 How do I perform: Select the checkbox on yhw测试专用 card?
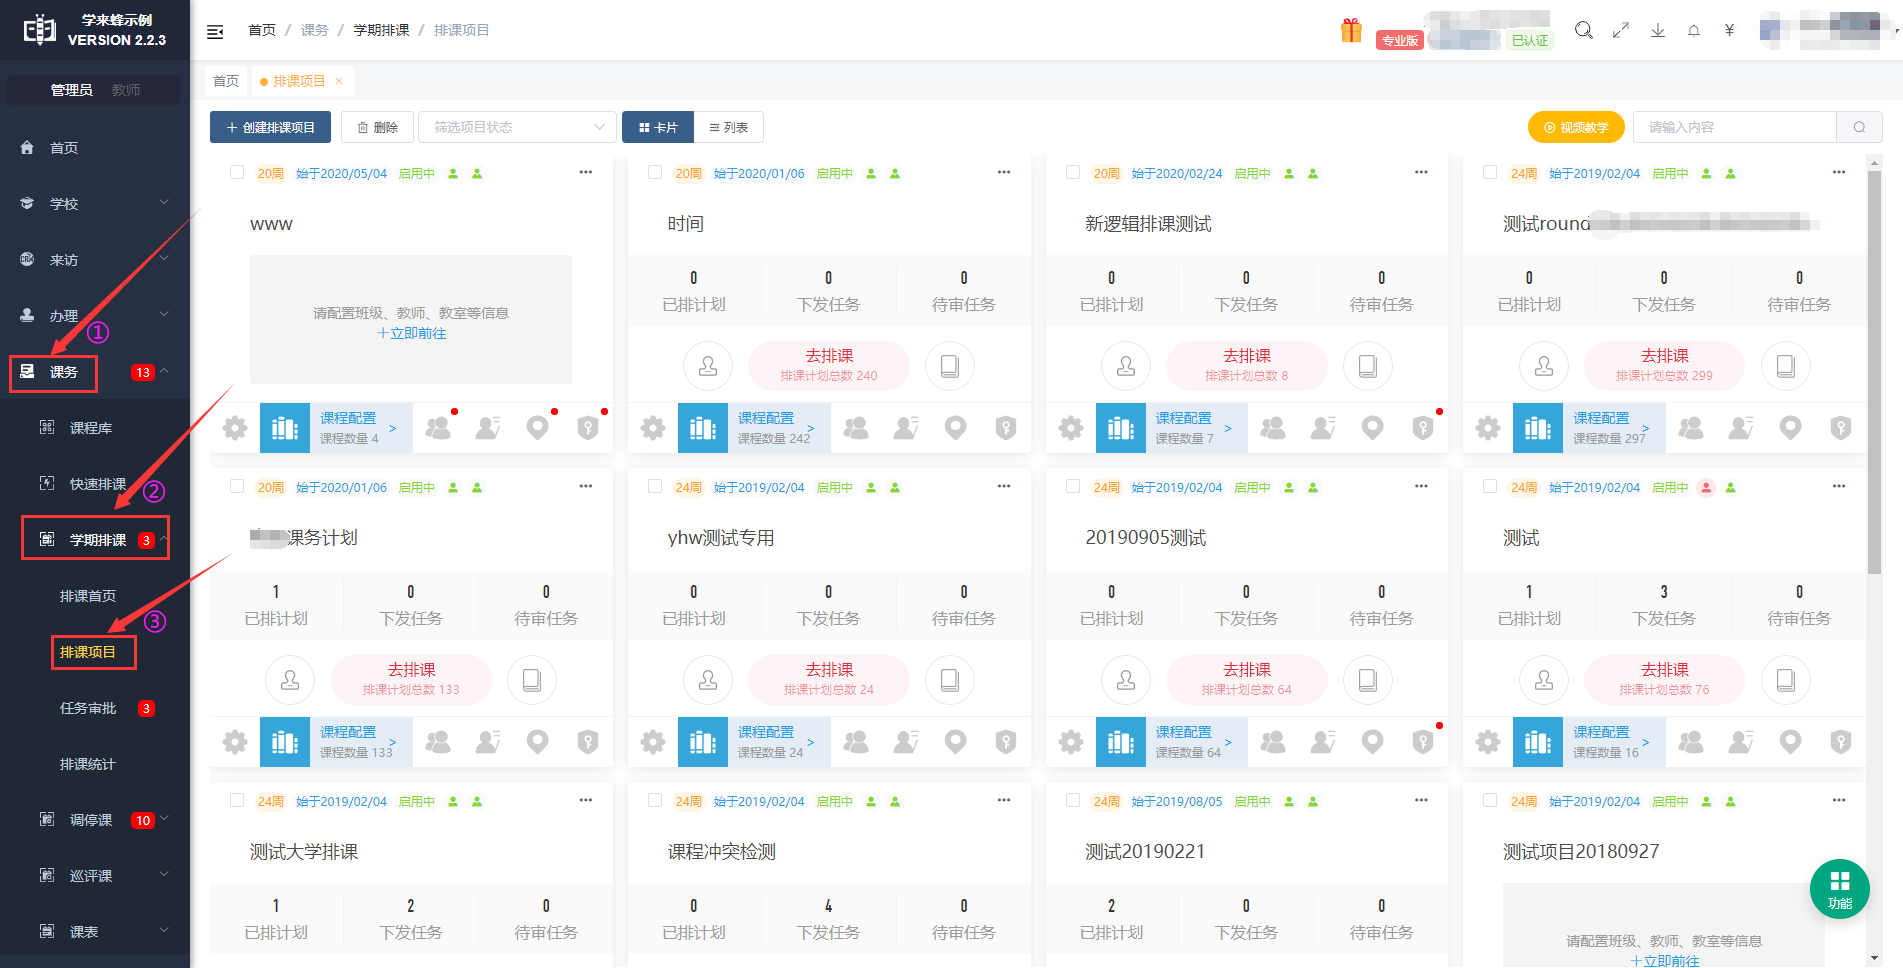point(655,487)
